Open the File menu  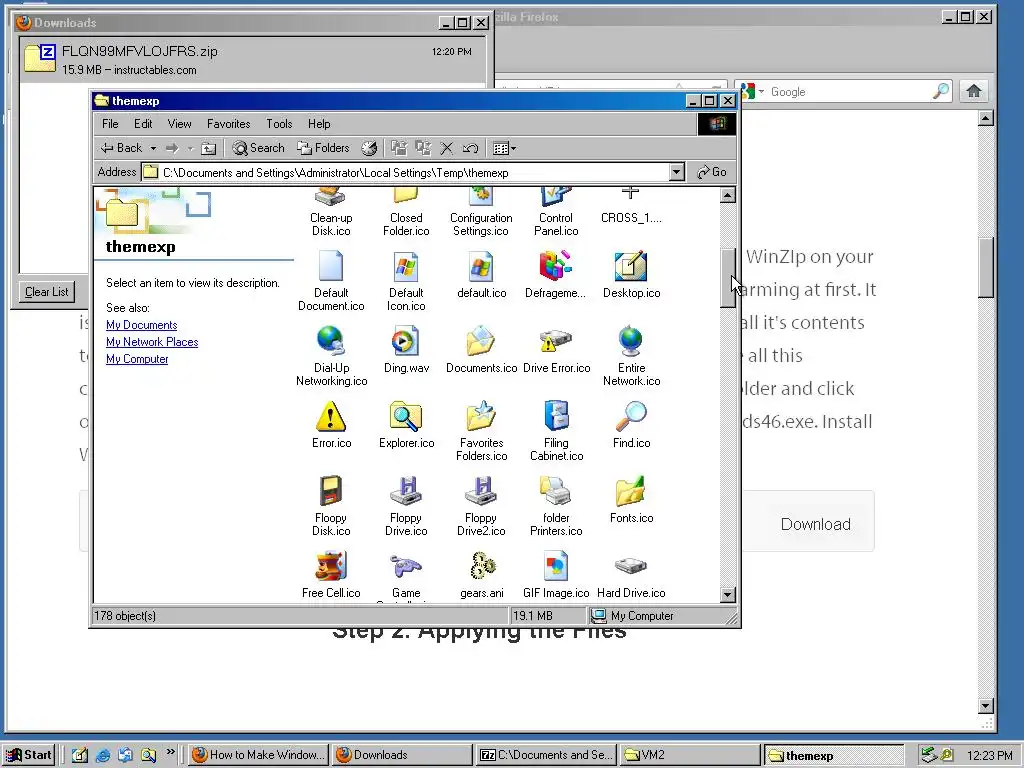click(110, 124)
